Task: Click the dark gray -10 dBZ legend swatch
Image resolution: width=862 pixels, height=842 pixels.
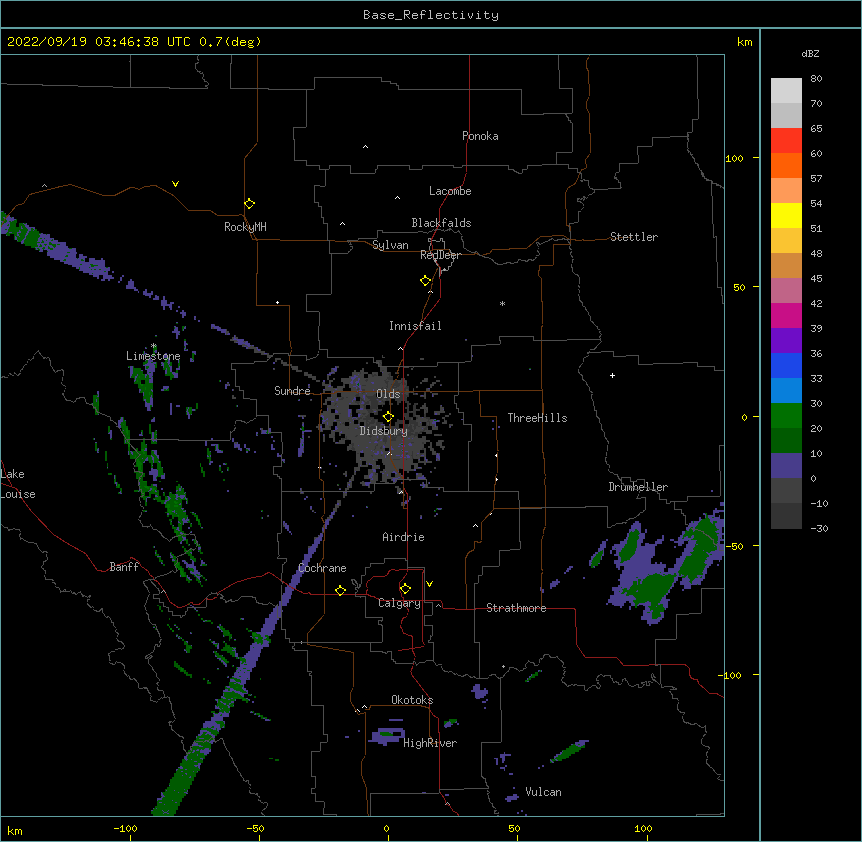Action: tap(786, 516)
